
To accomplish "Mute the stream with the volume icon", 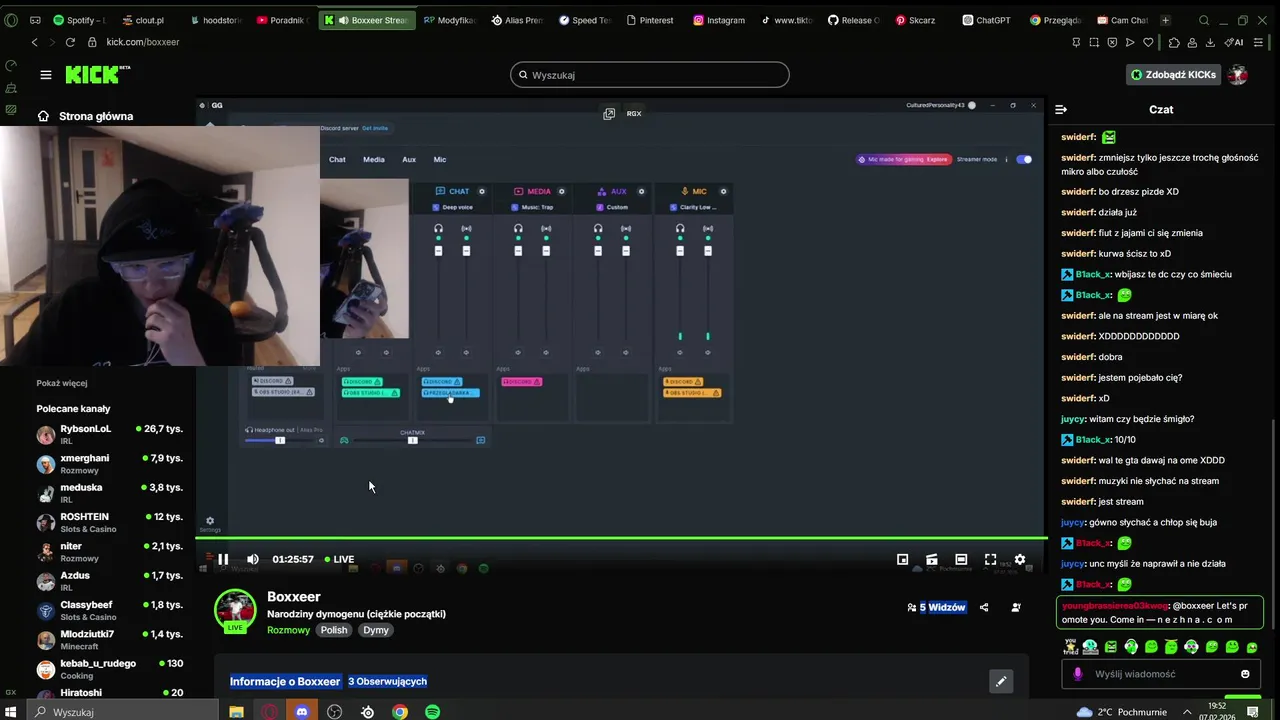I will click(253, 559).
